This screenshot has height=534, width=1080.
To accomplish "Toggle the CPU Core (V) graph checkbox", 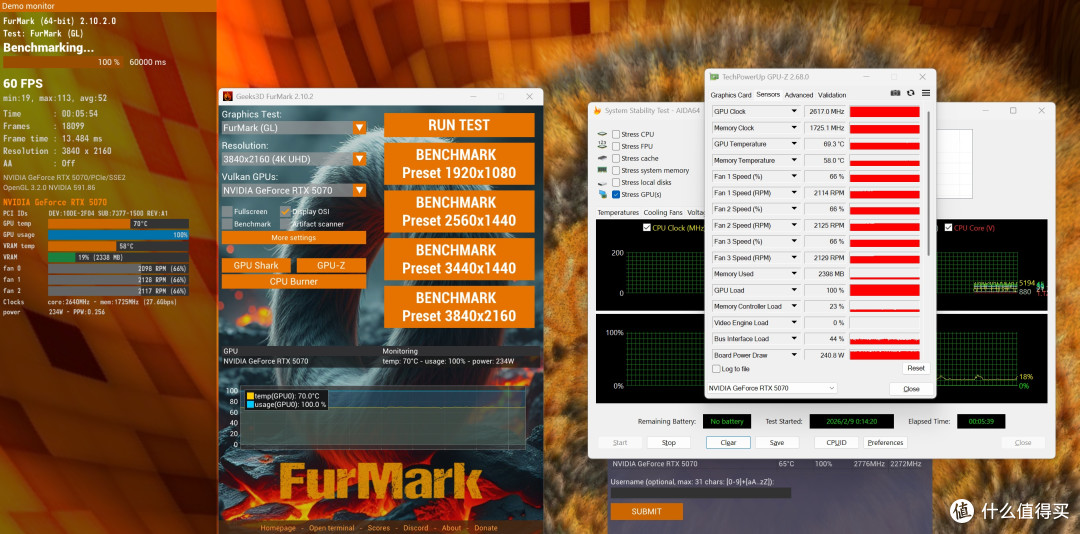I will pos(948,228).
